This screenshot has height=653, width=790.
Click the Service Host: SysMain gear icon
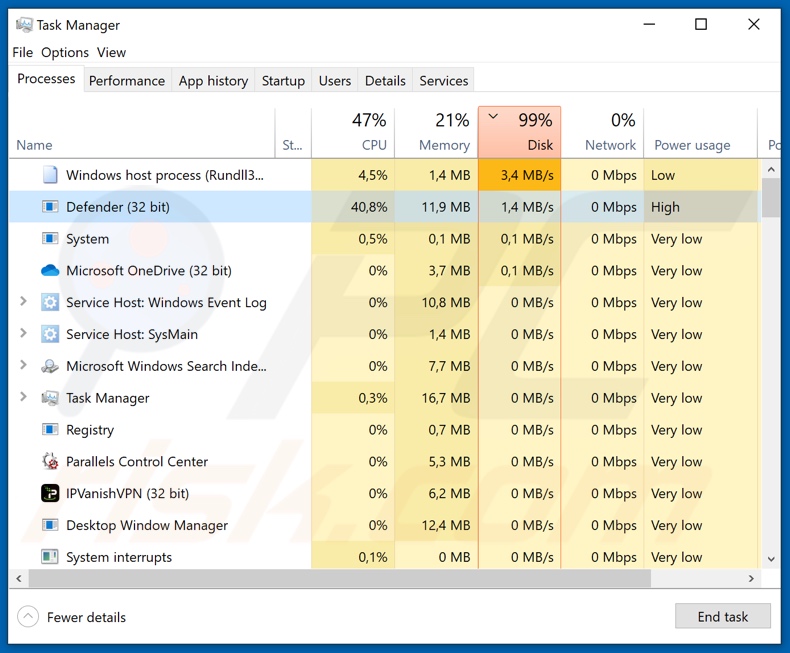(50, 334)
